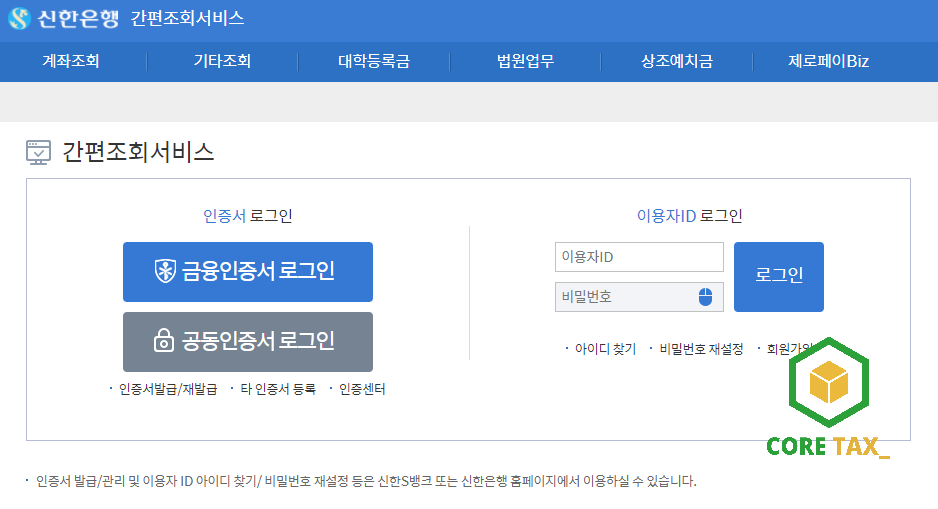Click the 이용자ID 로그인 section heading
Viewport: 938px width, 509px height.
click(689, 216)
